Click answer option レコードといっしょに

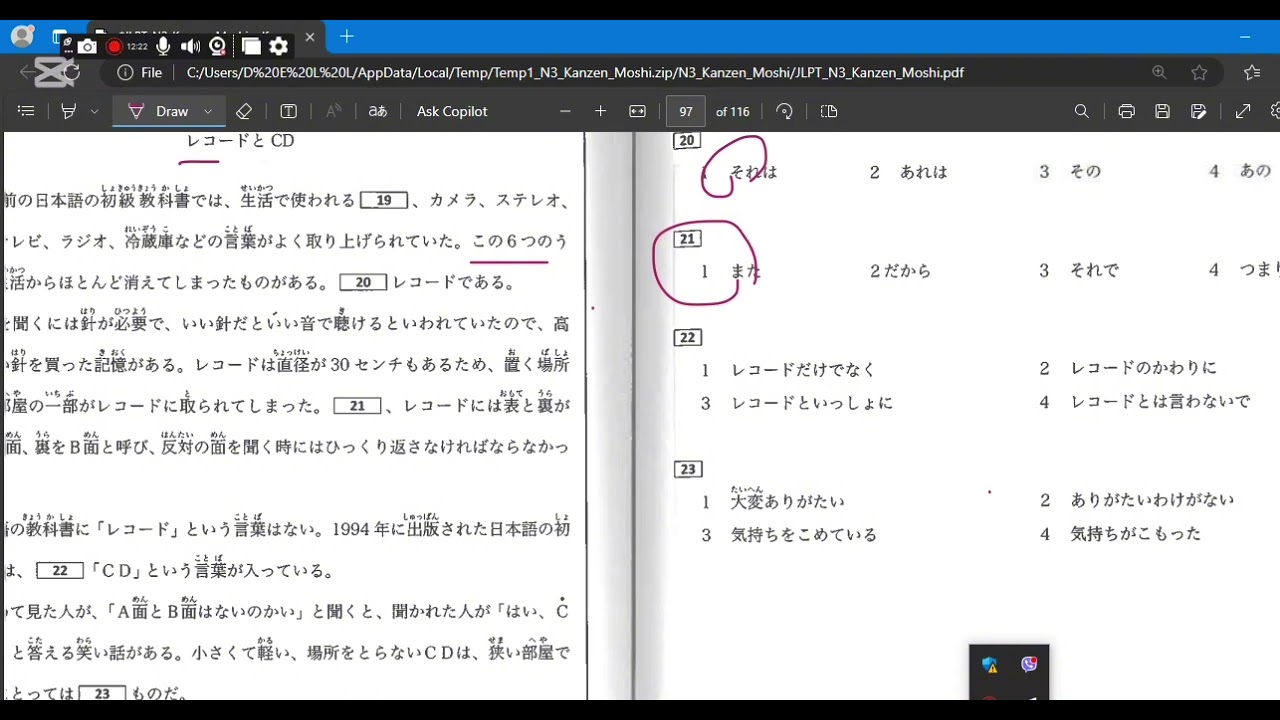click(811, 403)
